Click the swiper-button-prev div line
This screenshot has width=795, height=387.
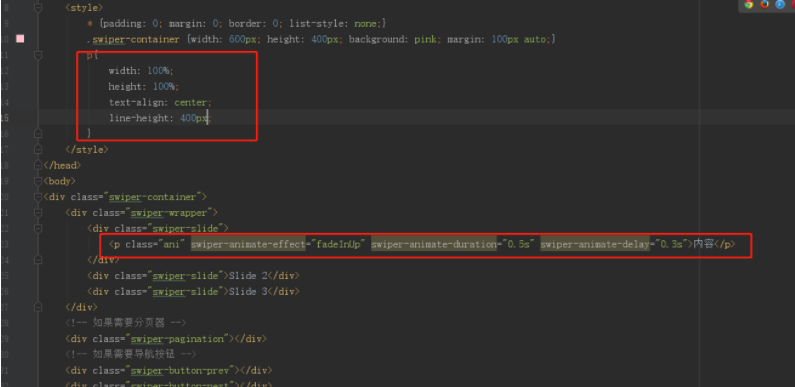coord(168,370)
